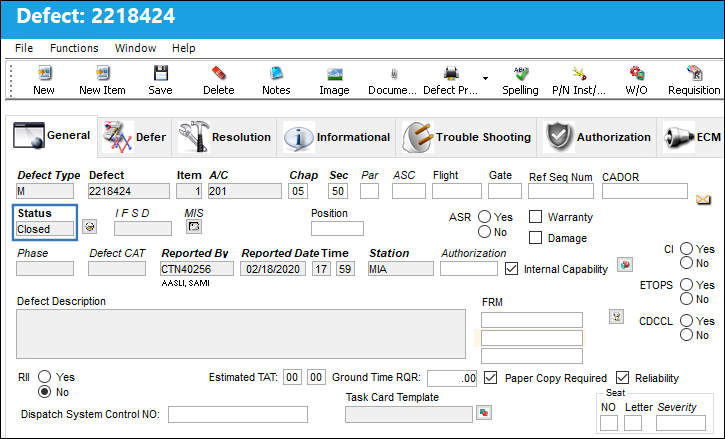
Task: Select ASR Yes radio button
Action: 484,216
